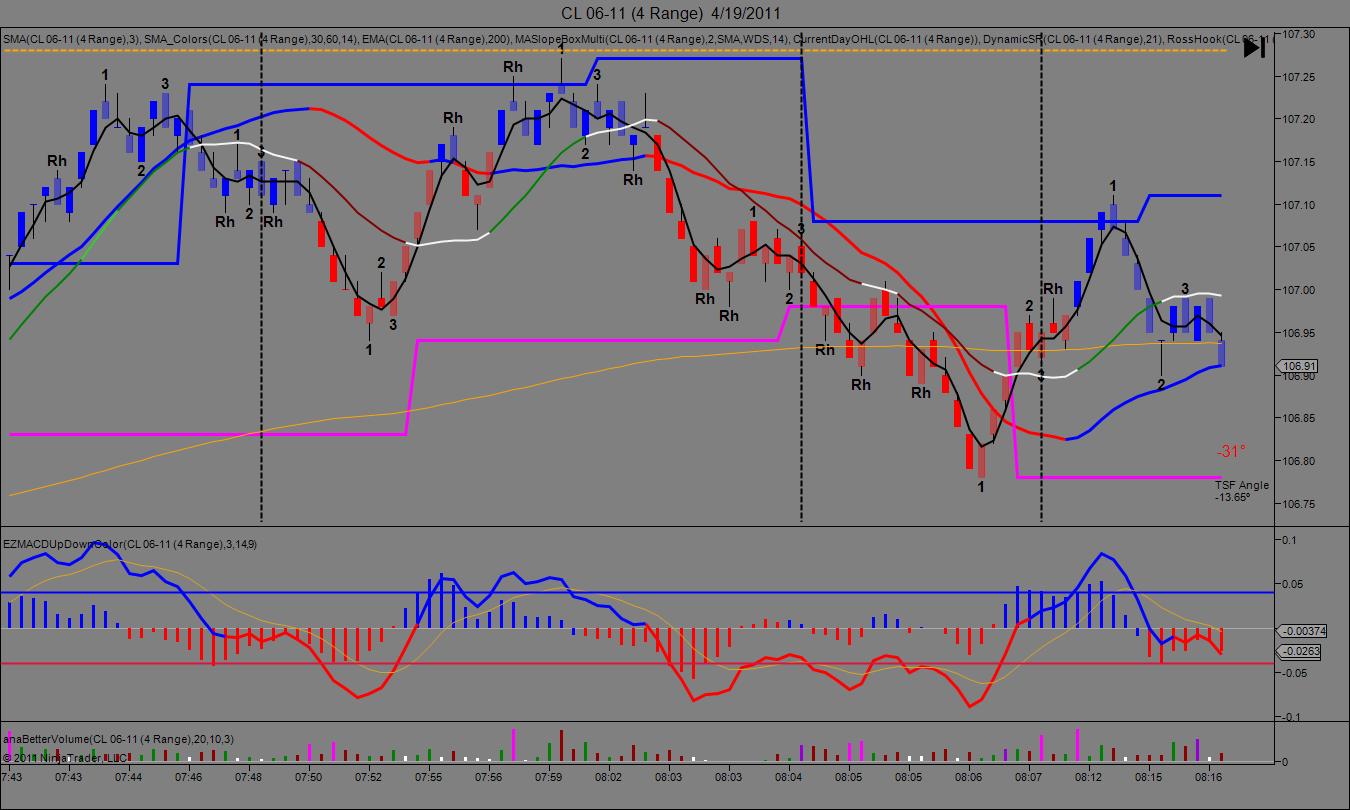
Task: Click the SMA_Colors indicator label text
Action: tap(250, 39)
